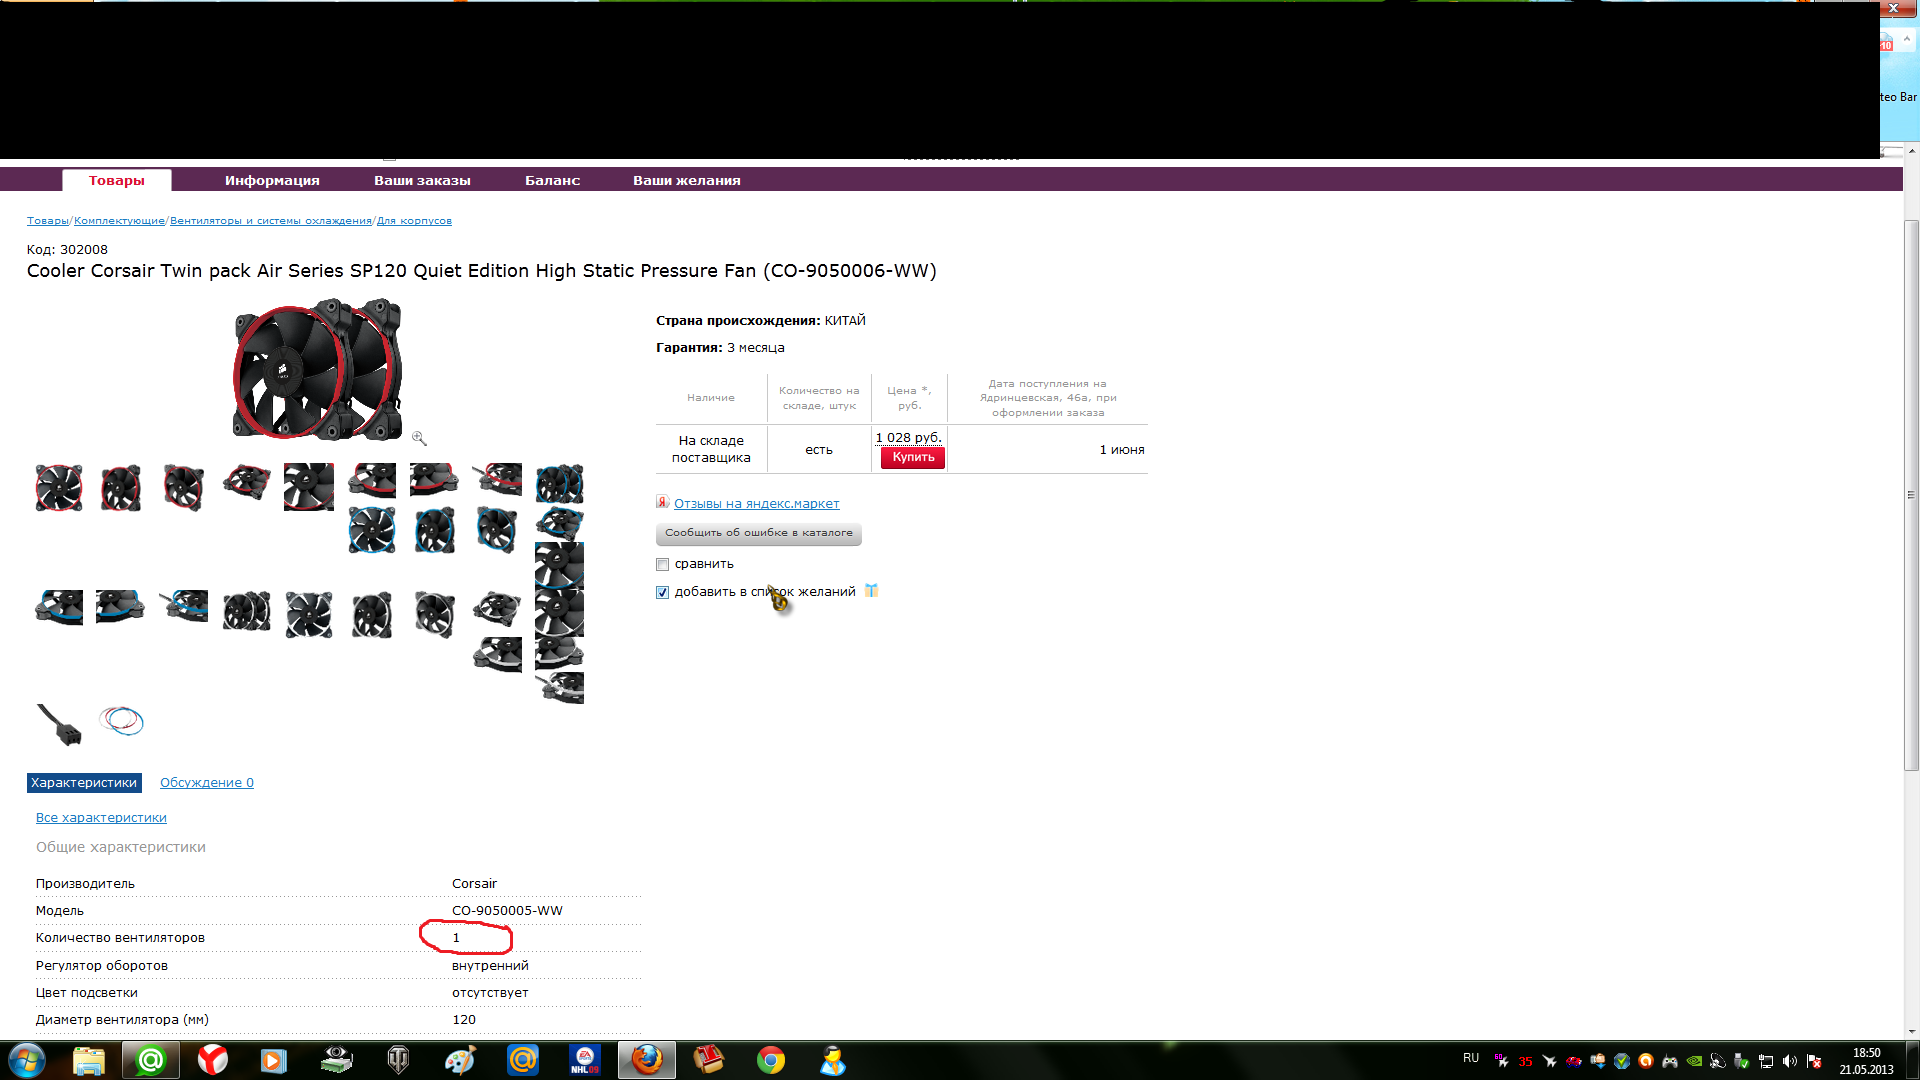Click the gift icon next to wishlist option

tap(871, 591)
